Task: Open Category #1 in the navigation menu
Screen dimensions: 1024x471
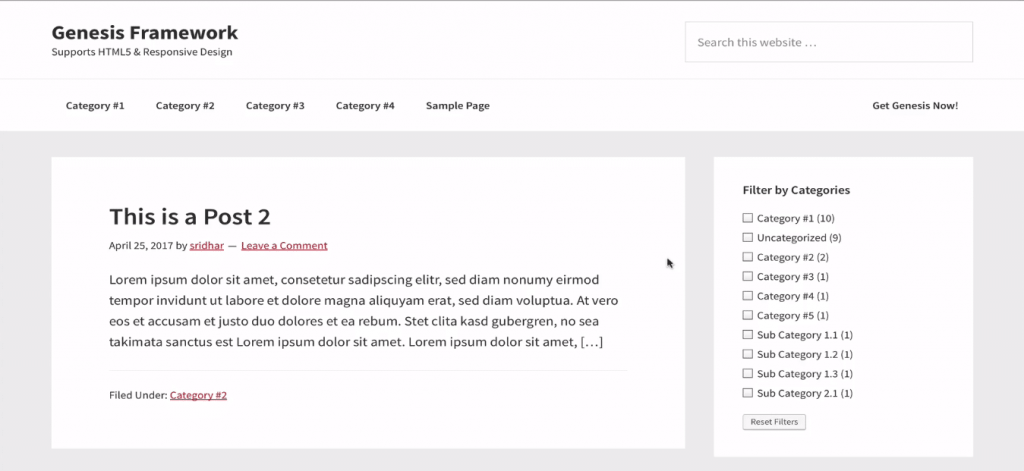Action: (x=95, y=106)
